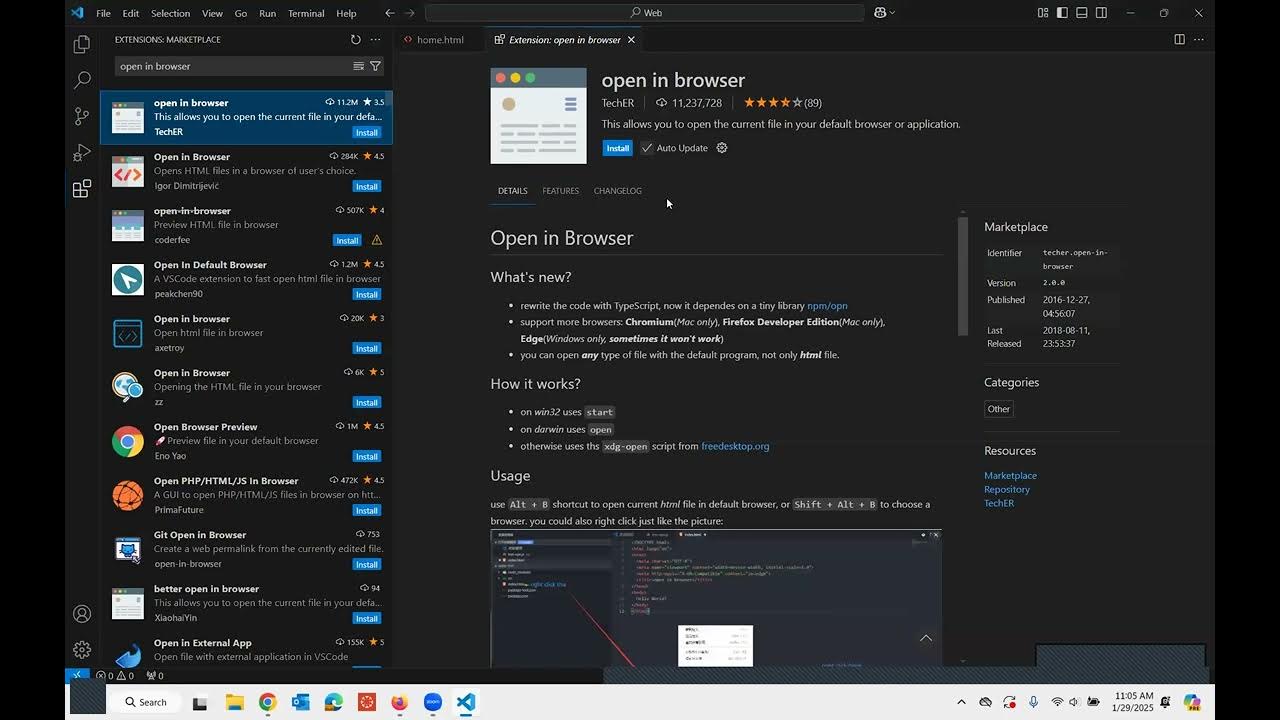Open Extensions view more actions menu
The width and height of the screenshot is (1280, 720).
click(x=376, y=40)
